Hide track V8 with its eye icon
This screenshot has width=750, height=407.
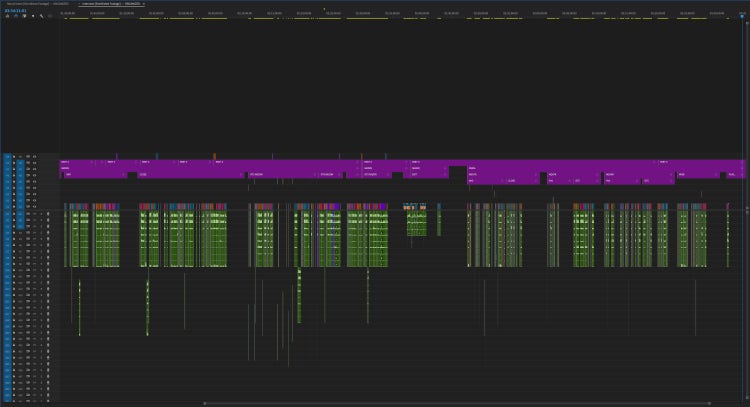34,163
